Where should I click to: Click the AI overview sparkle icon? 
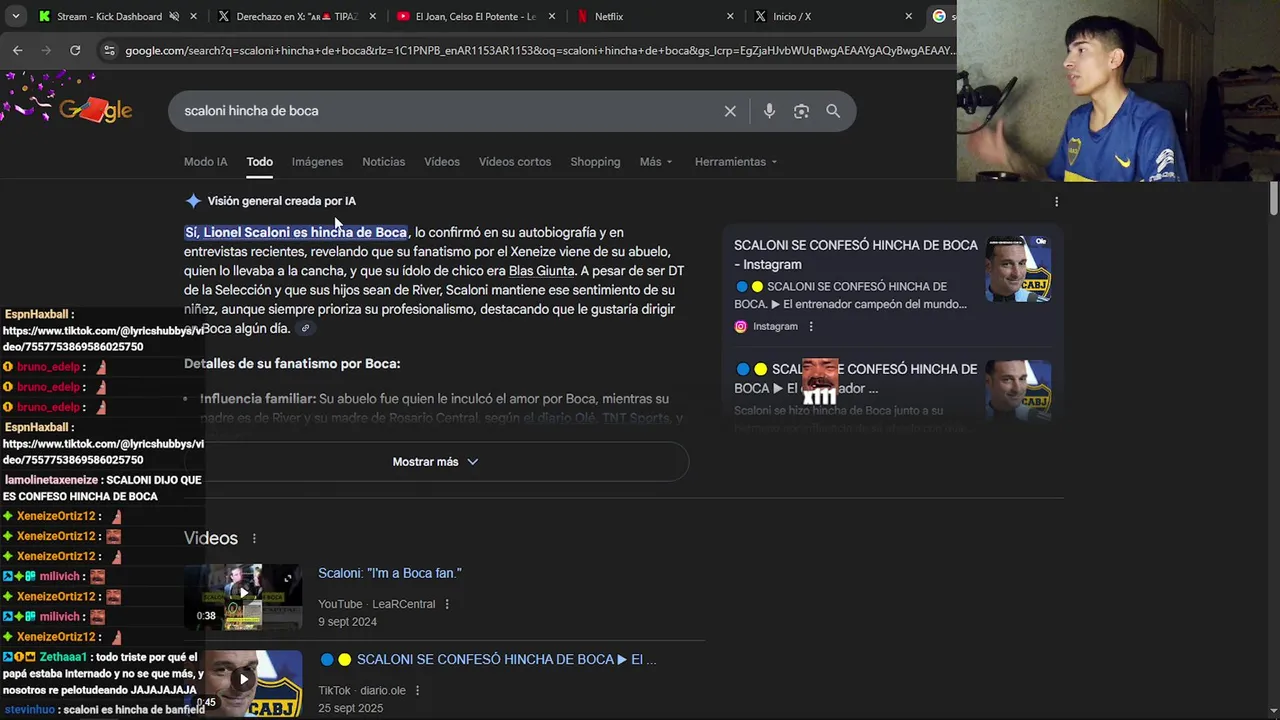[193, 201]
